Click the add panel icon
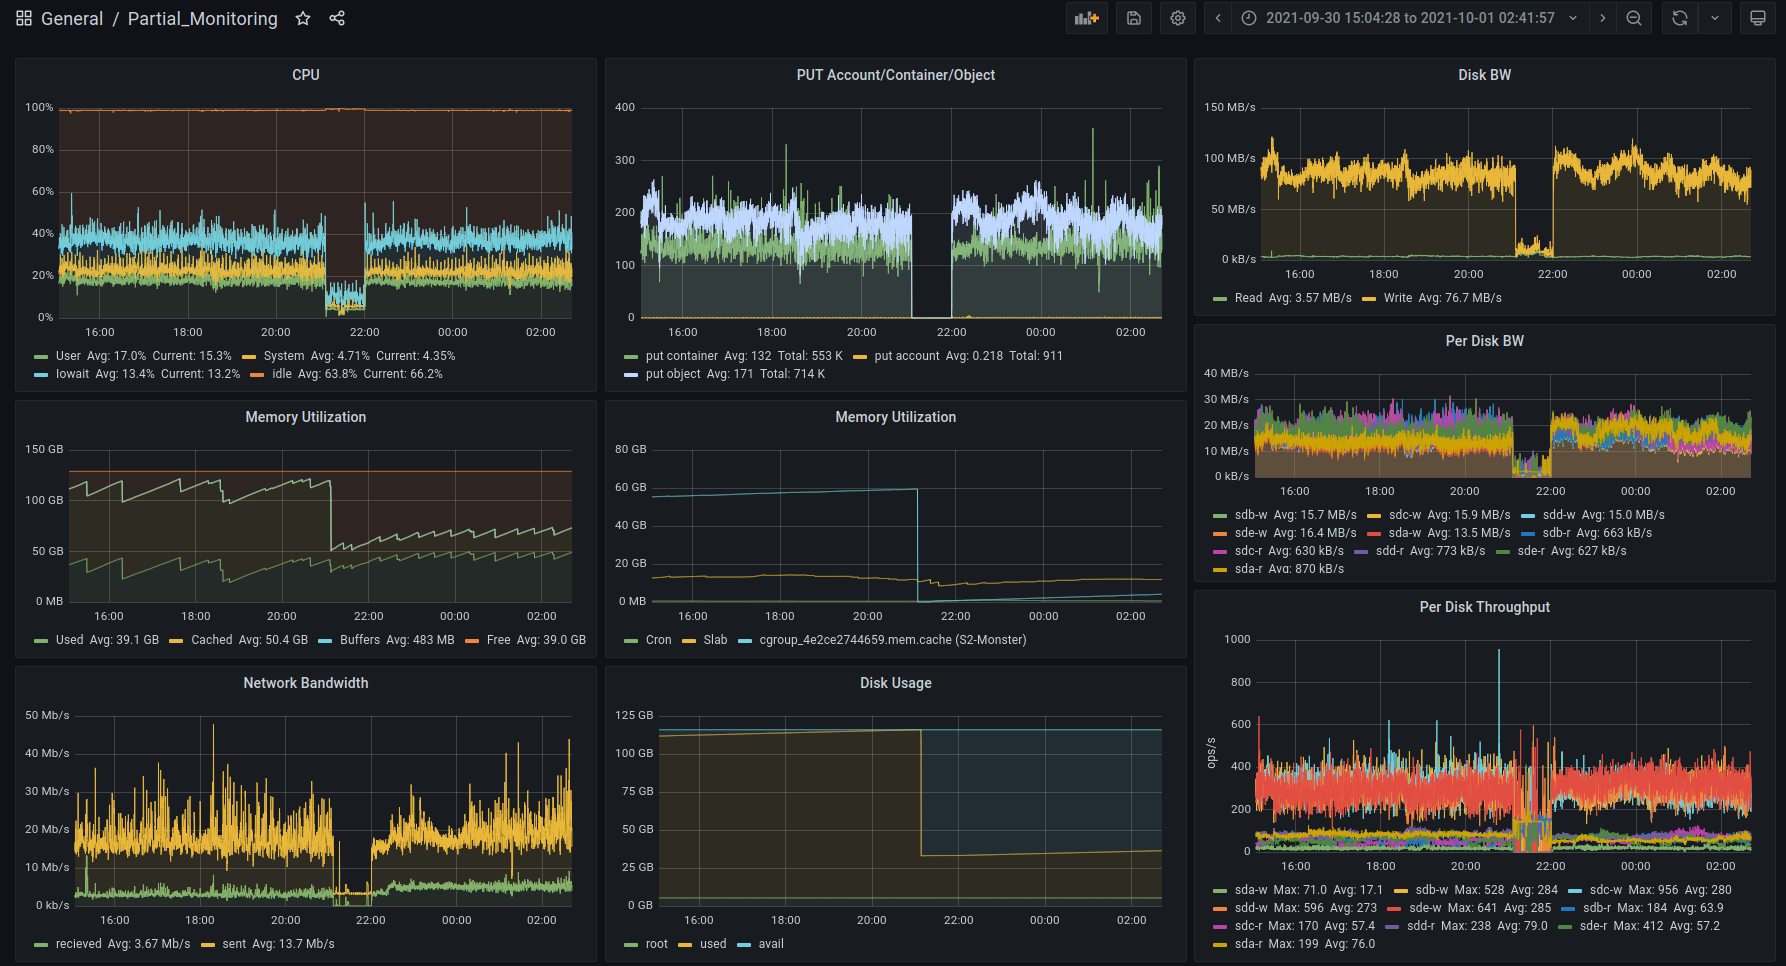The height and width of the screenshot is (966, 1786). (1086, 18)
